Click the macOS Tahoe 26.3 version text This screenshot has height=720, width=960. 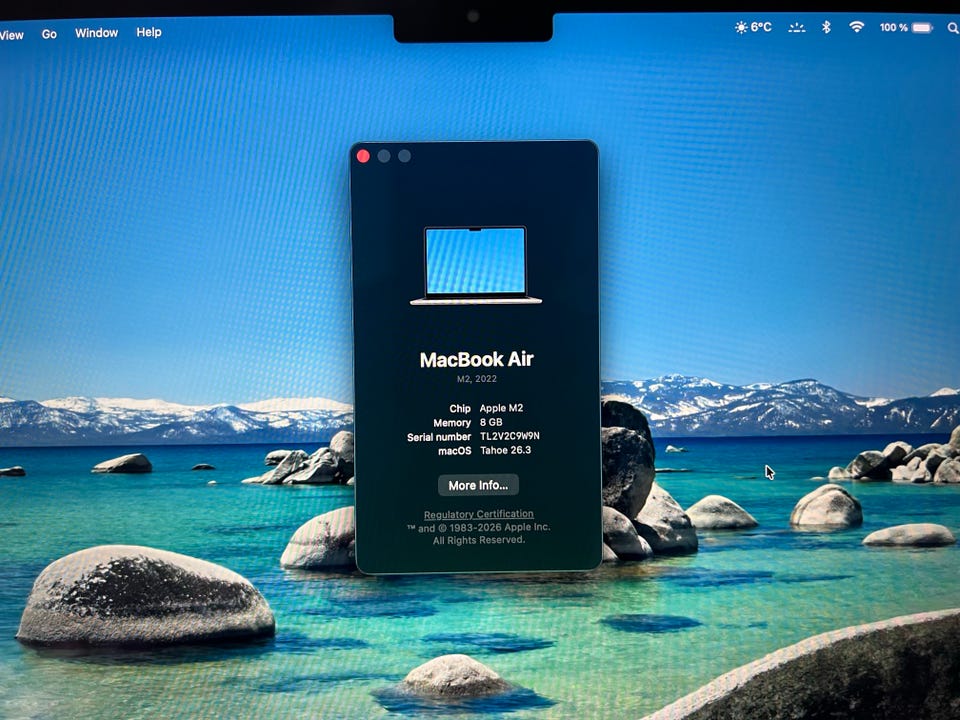[x=505, y=451]
